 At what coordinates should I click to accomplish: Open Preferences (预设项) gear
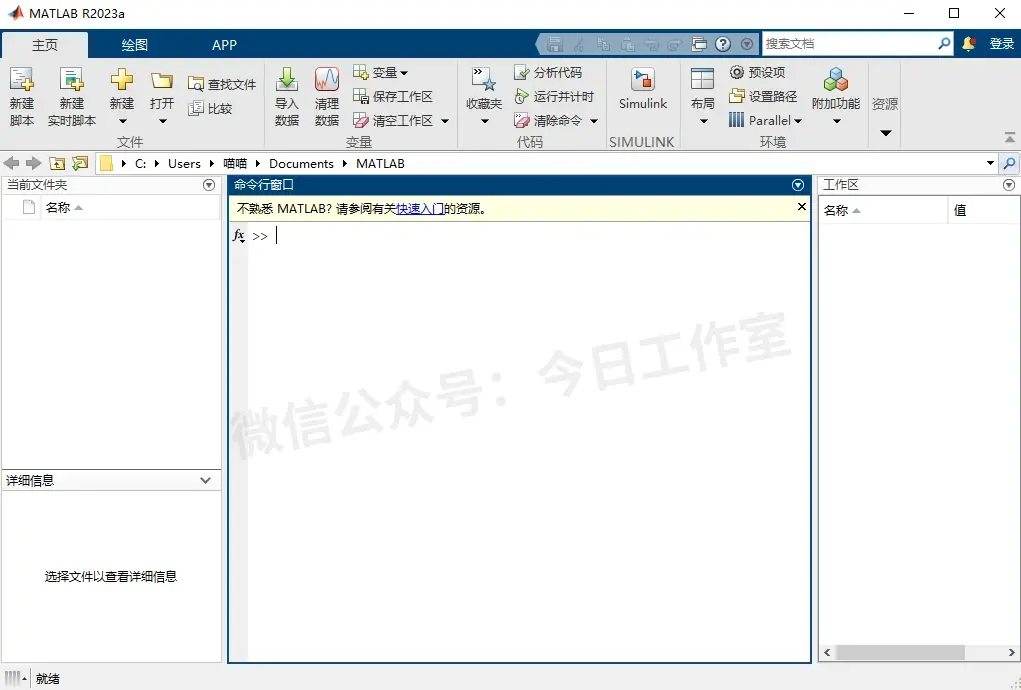[757, 72]
